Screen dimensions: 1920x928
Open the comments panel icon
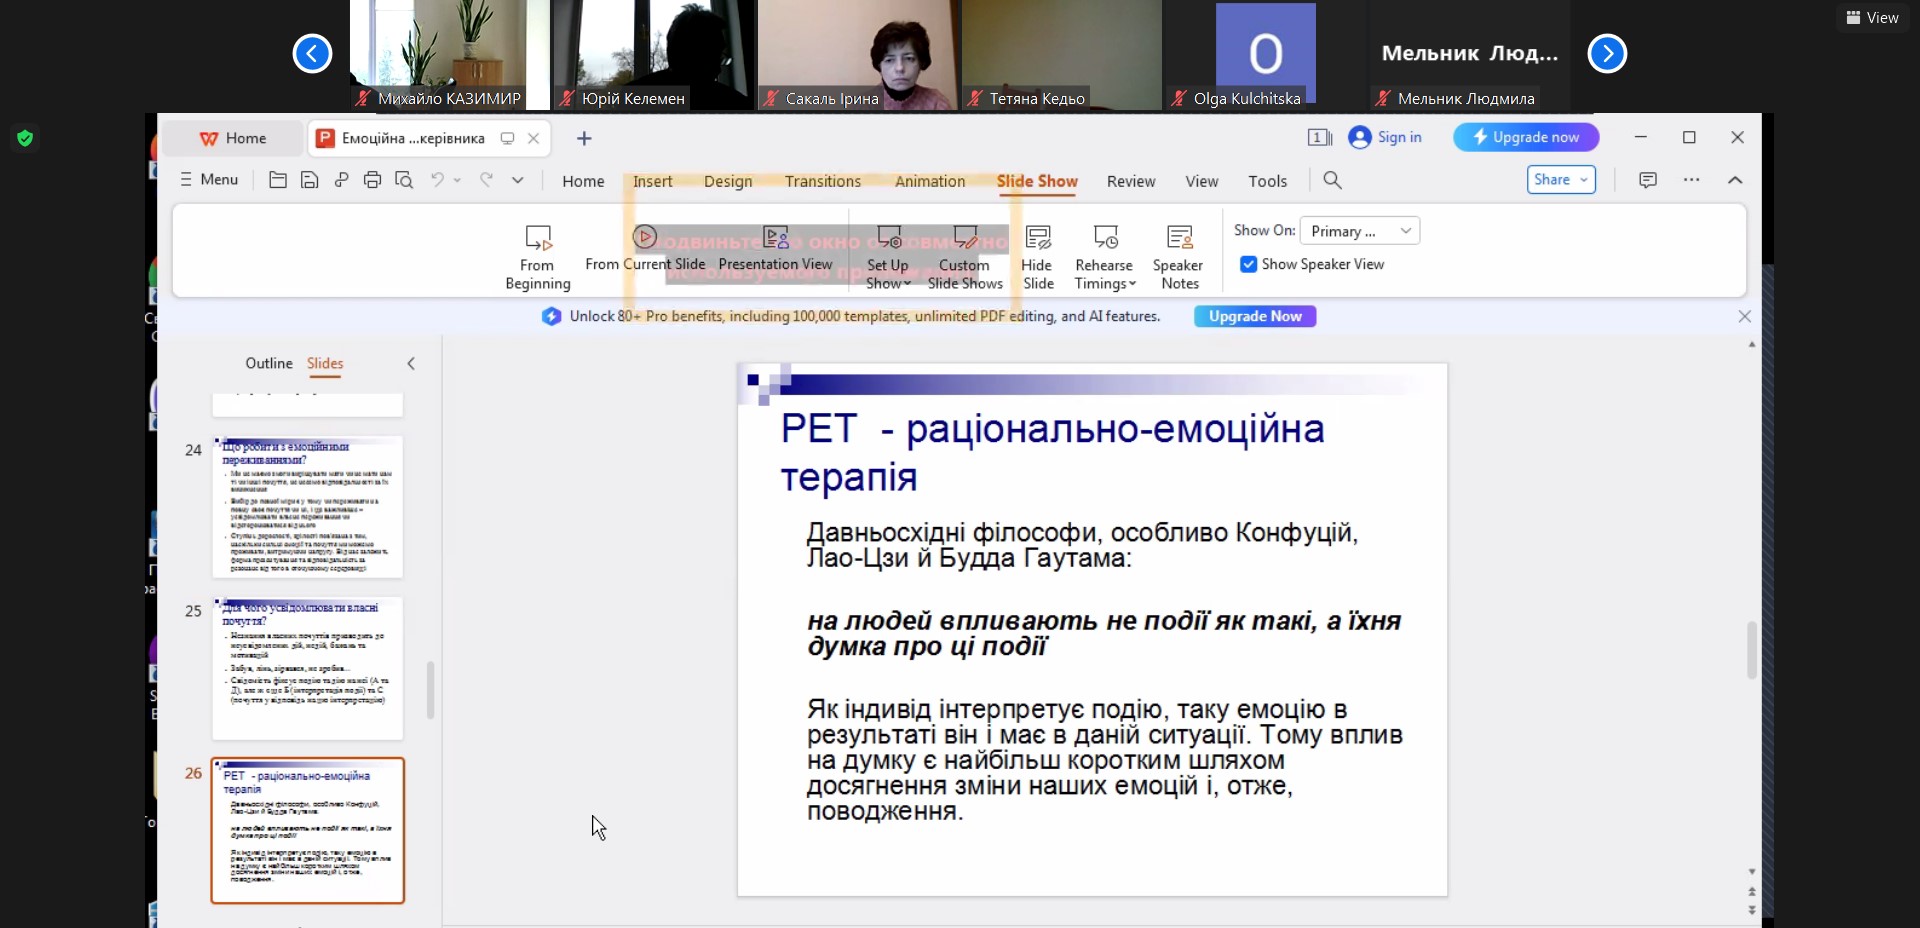[1647, 180]
